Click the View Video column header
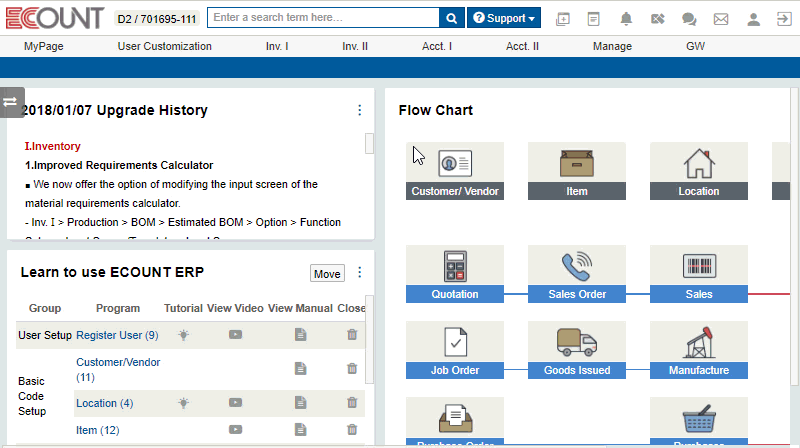800x448 pixels. (235, 308)
